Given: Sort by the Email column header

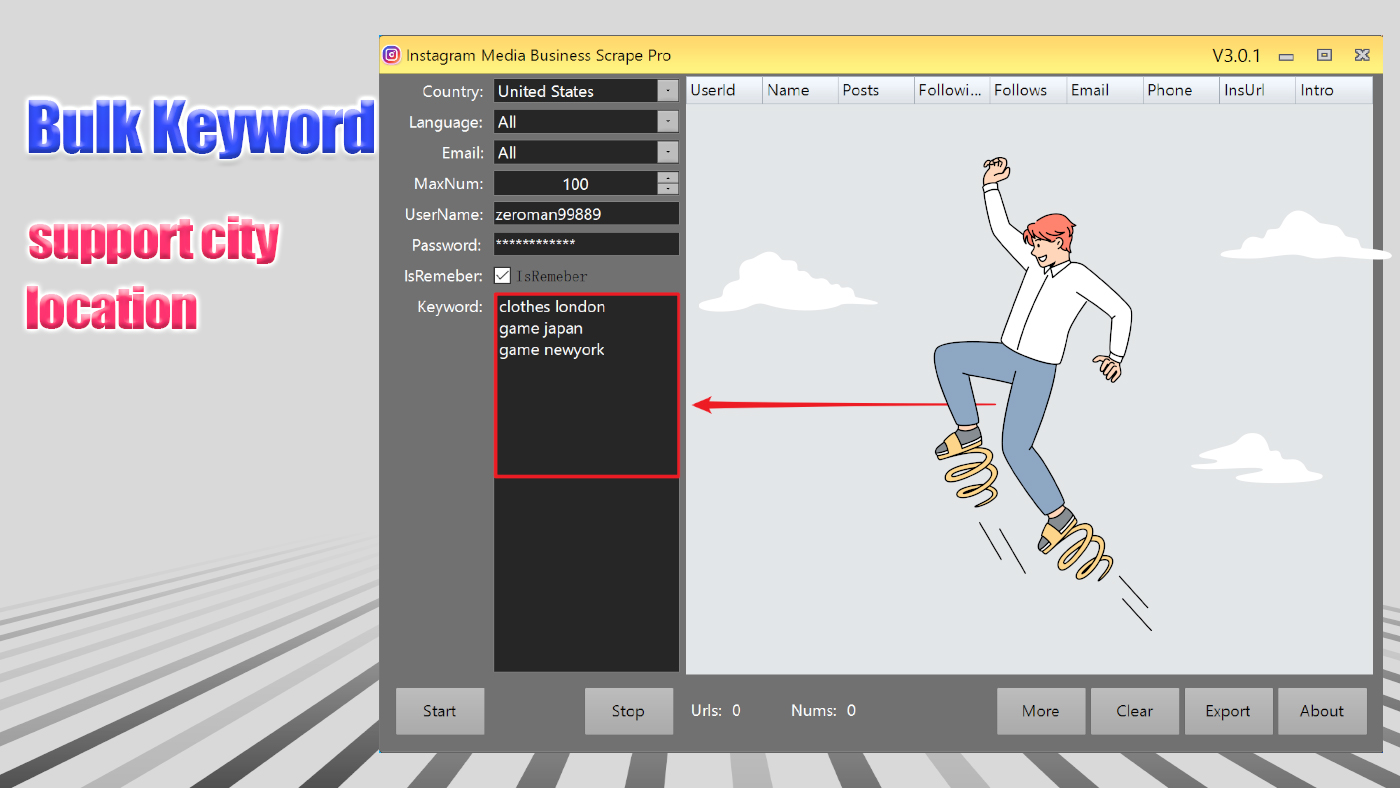Looking at the screenshot, I should tap(1104, 90).
